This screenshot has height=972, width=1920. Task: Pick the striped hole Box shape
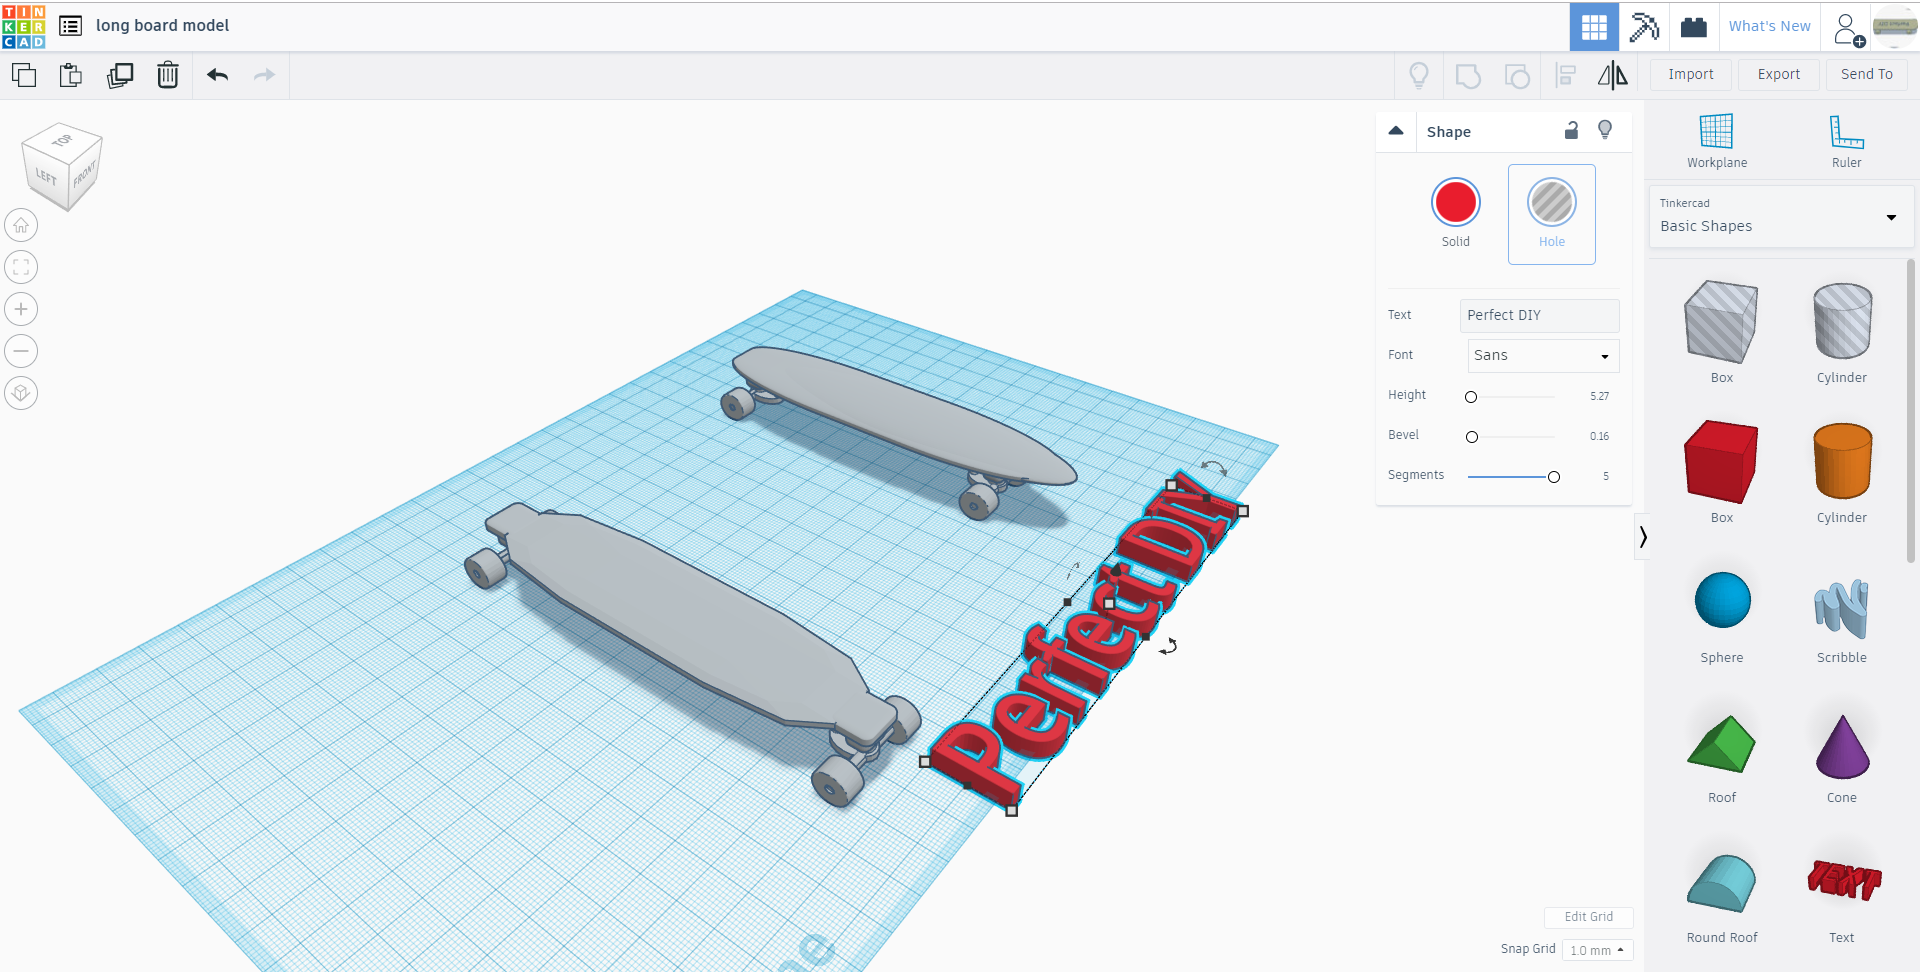pos(1721,321)
